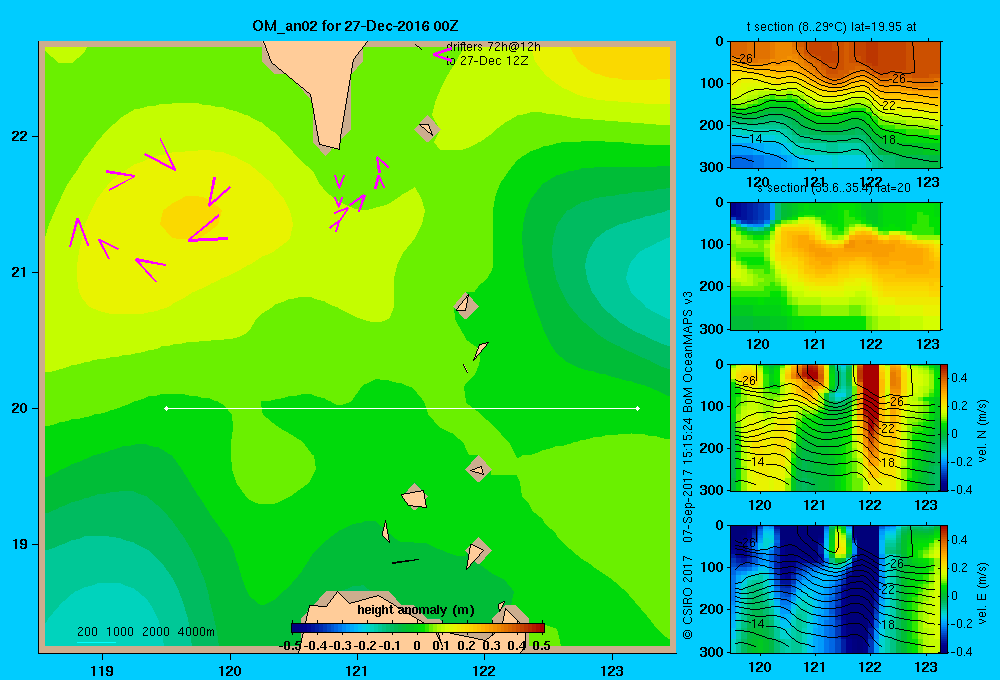
Task: Click longitude 120 under the vel. E section
Action: tap(759, 667)
